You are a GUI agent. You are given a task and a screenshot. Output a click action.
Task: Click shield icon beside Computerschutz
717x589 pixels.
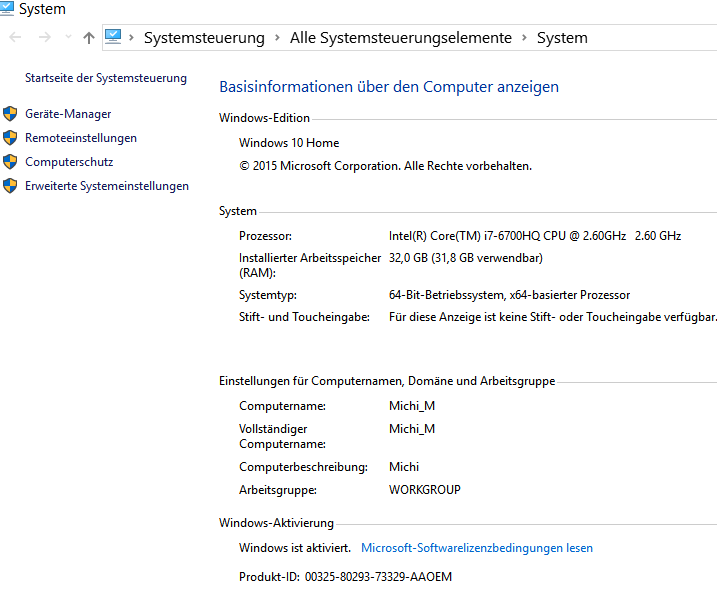pyautogui.click(x=10, y=162)
